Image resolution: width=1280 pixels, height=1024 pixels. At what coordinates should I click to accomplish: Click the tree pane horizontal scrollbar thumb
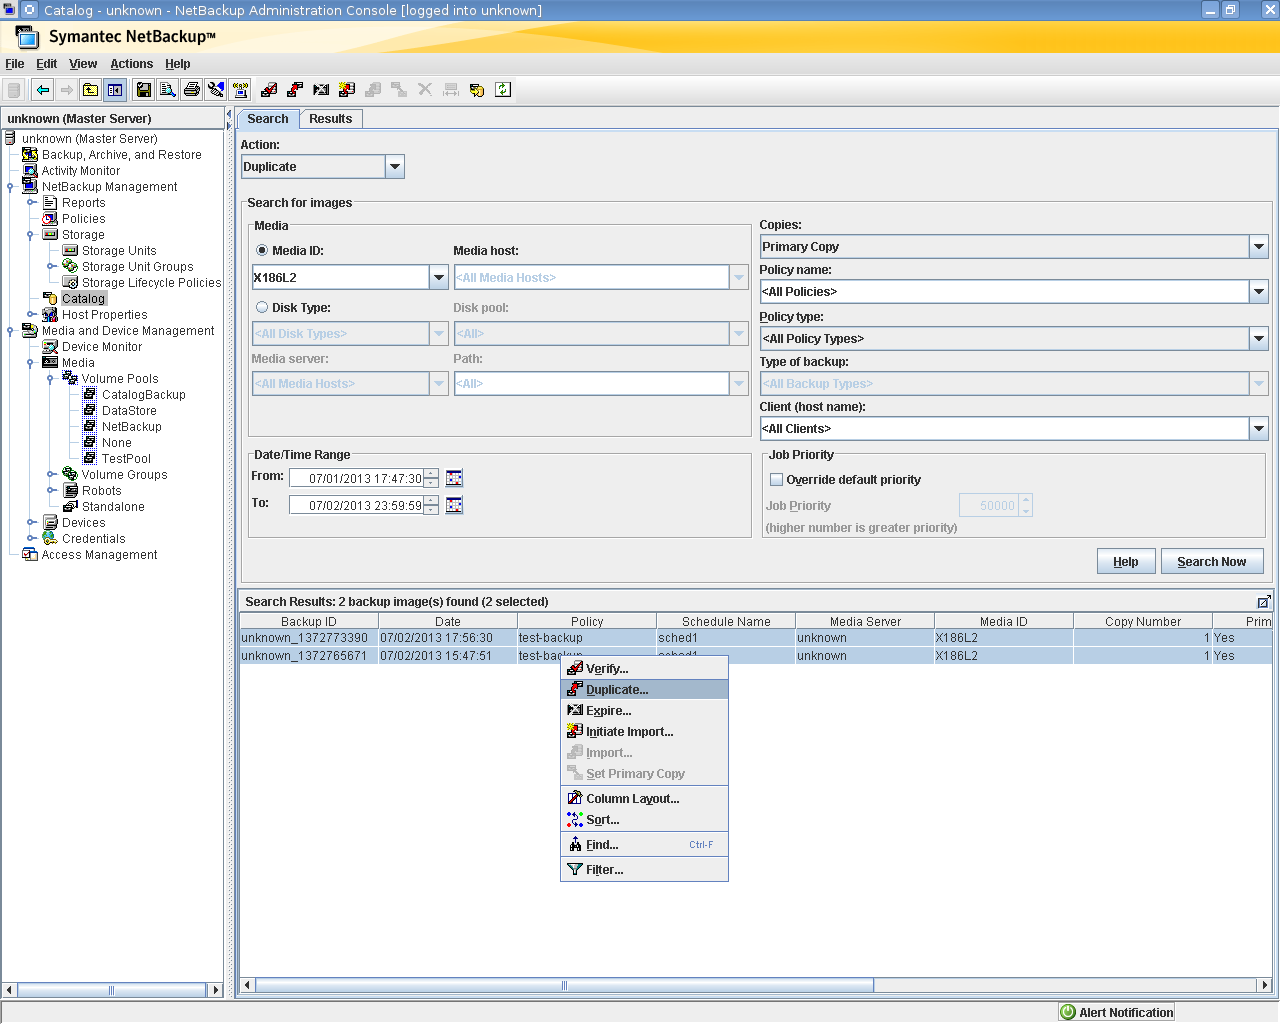pos(111,990)
